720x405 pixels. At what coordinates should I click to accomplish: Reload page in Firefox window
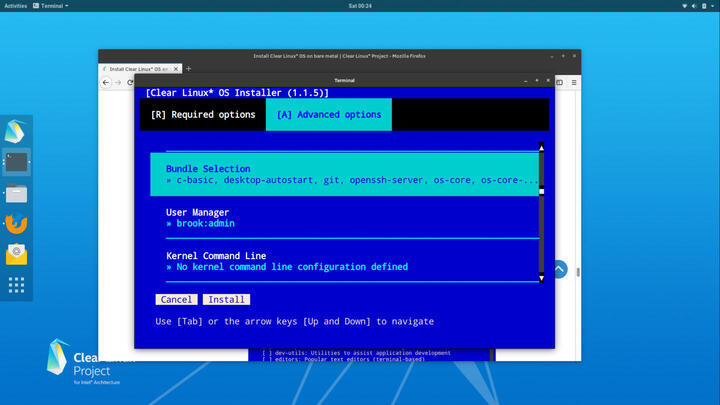click(130, 83)
